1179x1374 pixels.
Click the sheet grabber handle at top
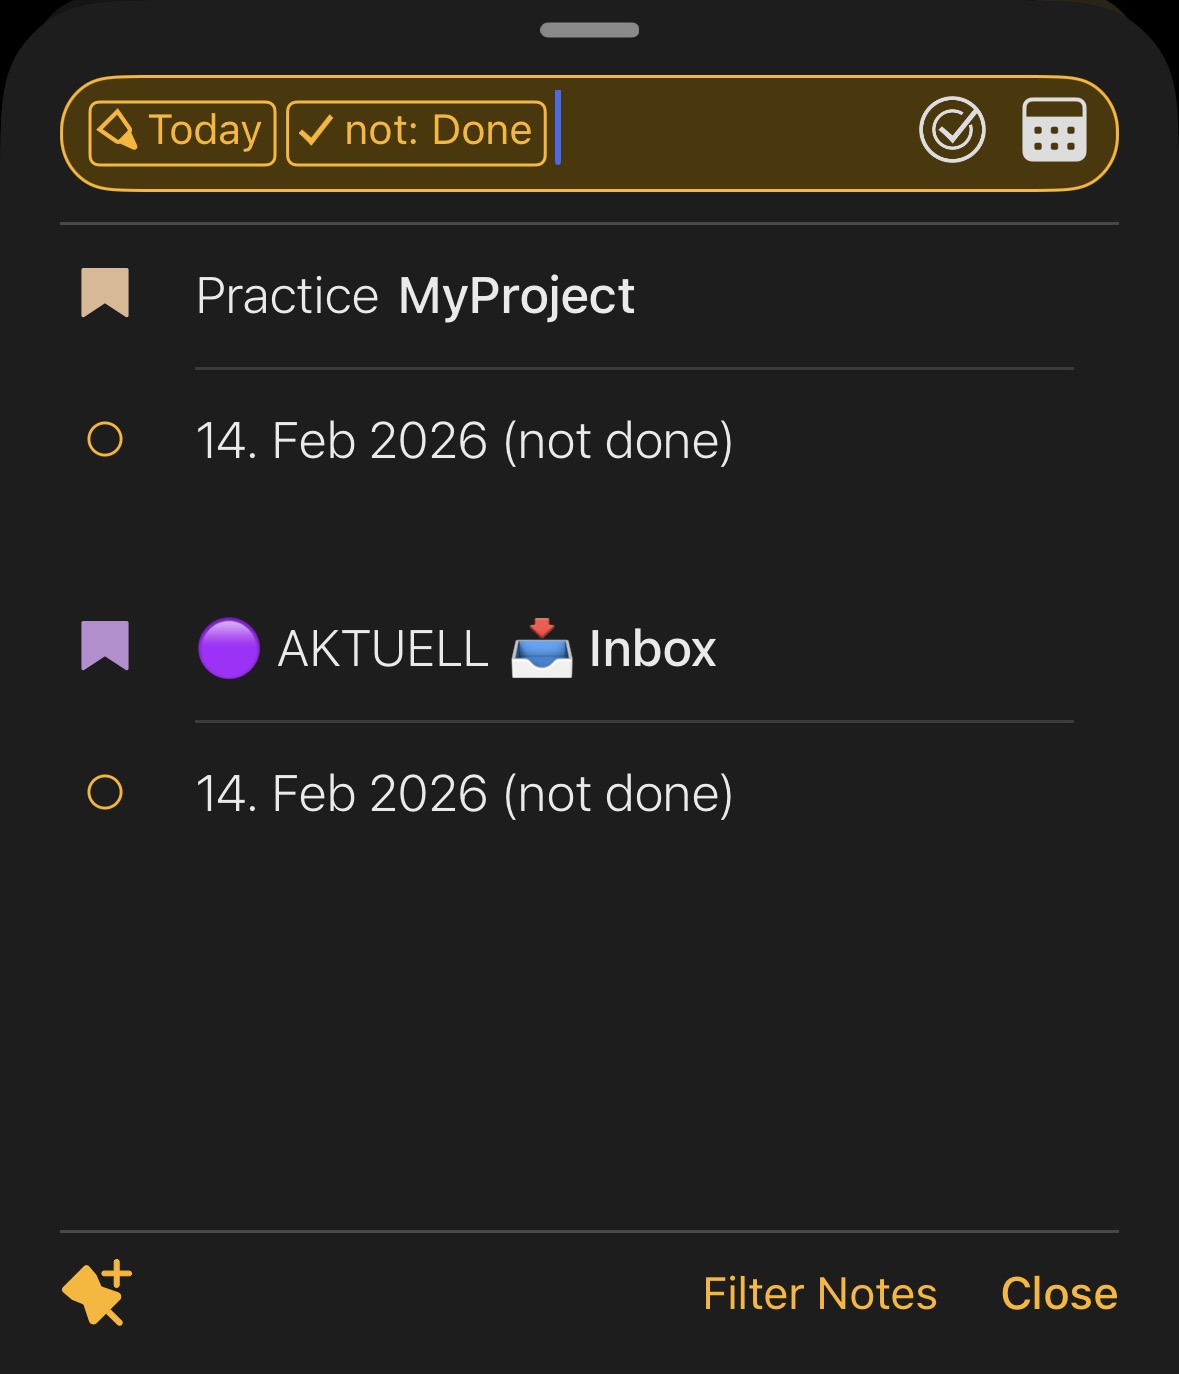click(x=589, y=30)
